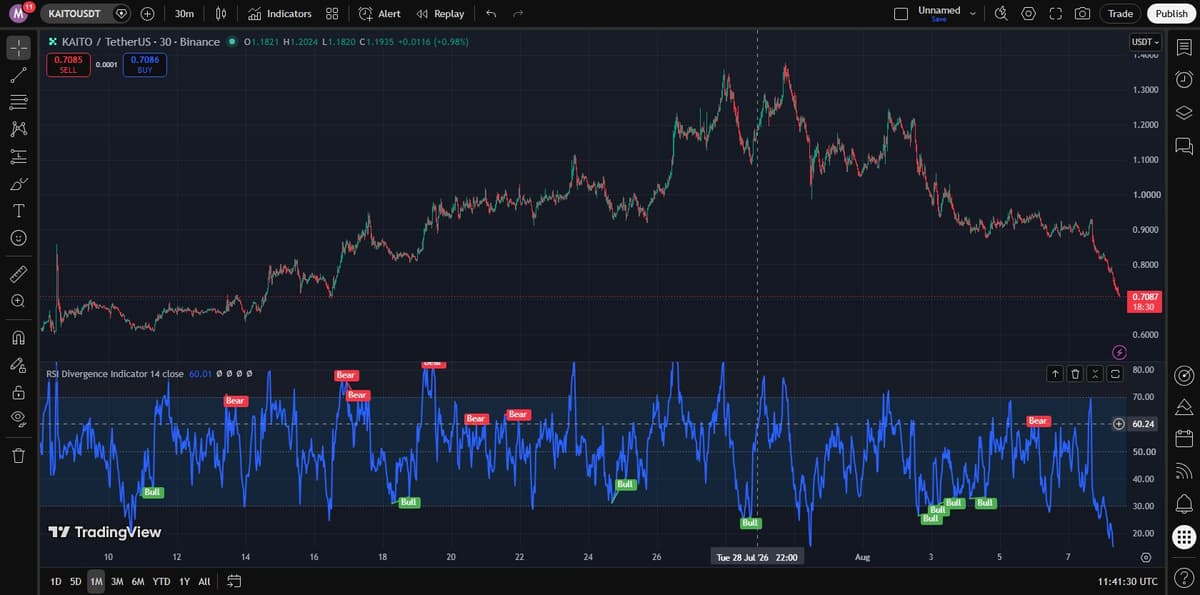The width and height of the screenshot is (1200, 595).
Task: Select the ruler measure tool
Action: click(18, 273)
